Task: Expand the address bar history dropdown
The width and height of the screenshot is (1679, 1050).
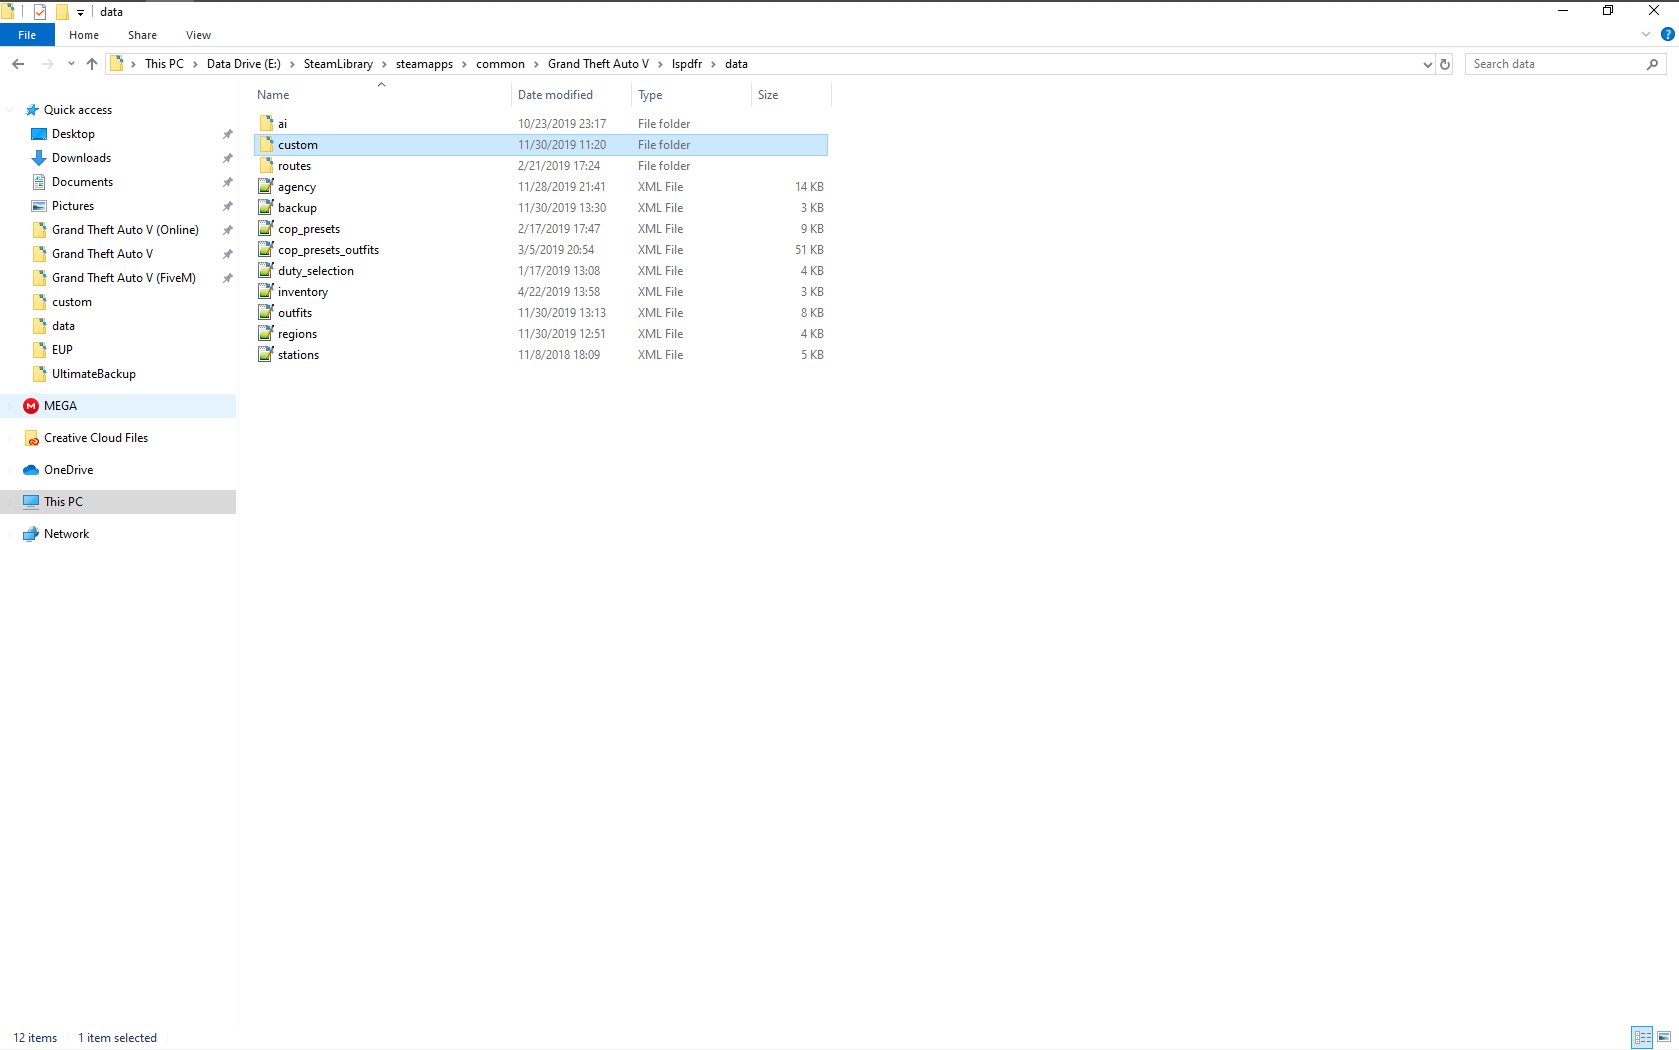Action: pos(1427,64)
